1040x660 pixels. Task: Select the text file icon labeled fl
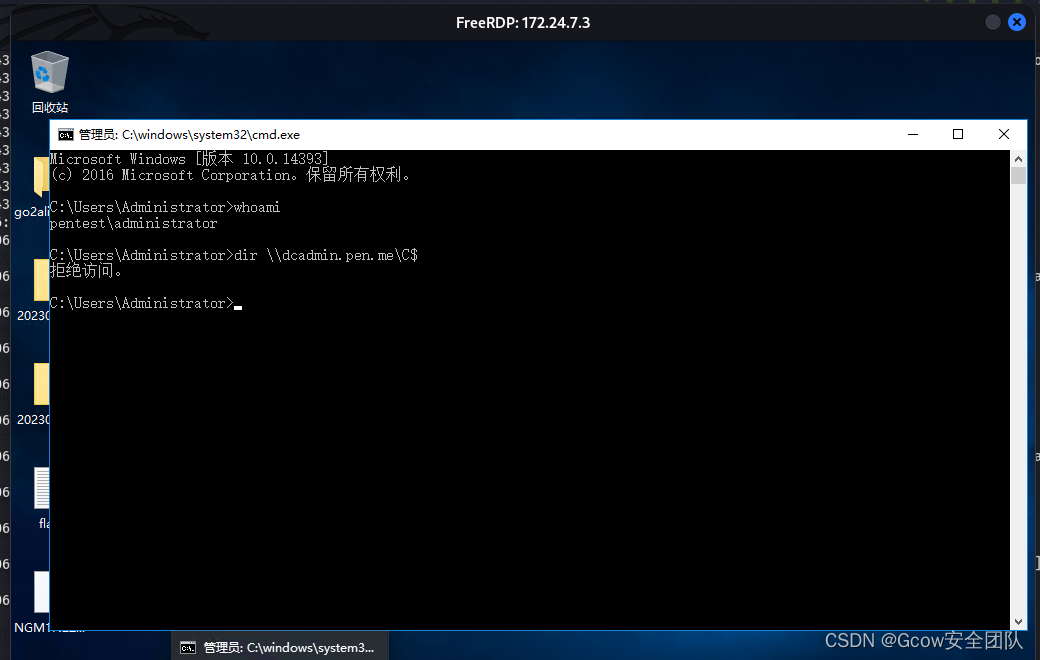[42, 497]
